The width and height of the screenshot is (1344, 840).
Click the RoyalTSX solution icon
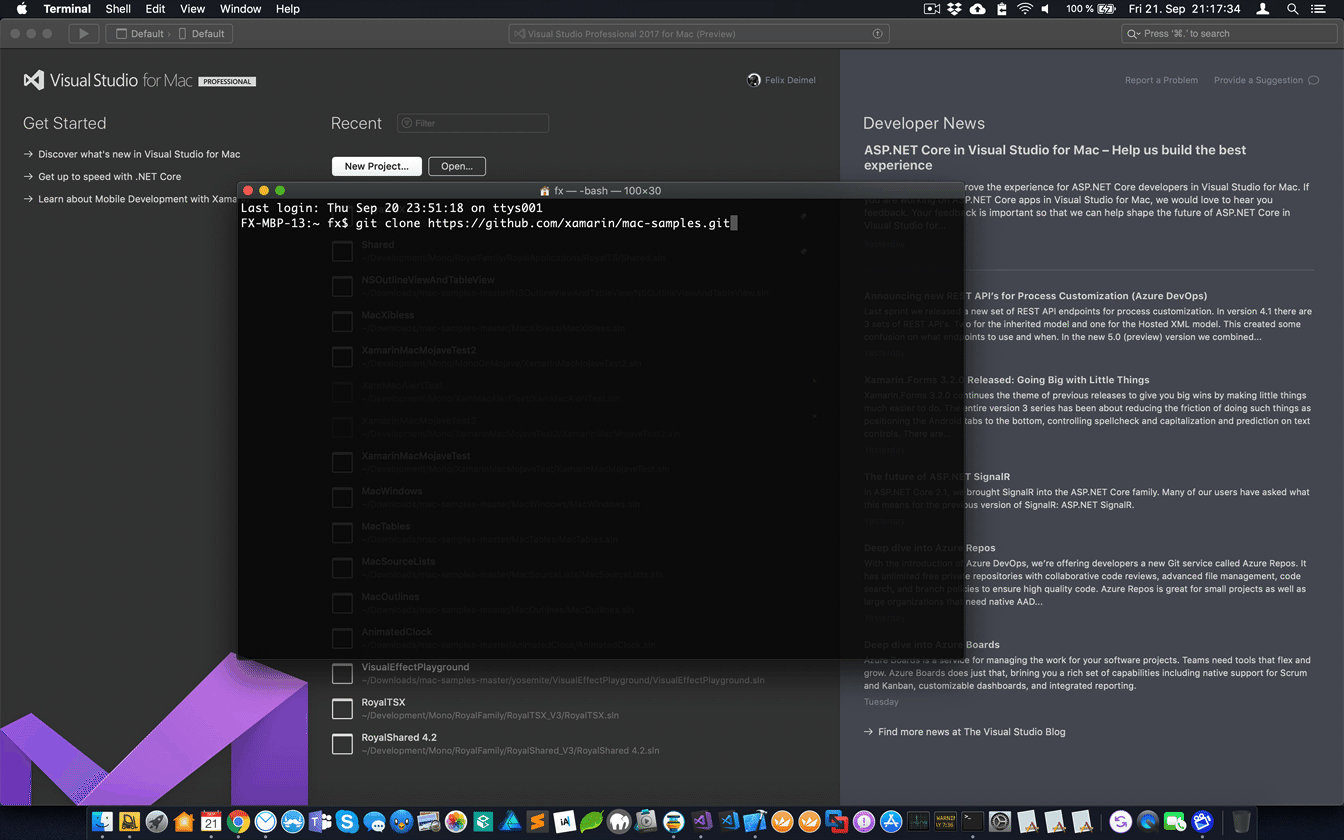point(342,709)
